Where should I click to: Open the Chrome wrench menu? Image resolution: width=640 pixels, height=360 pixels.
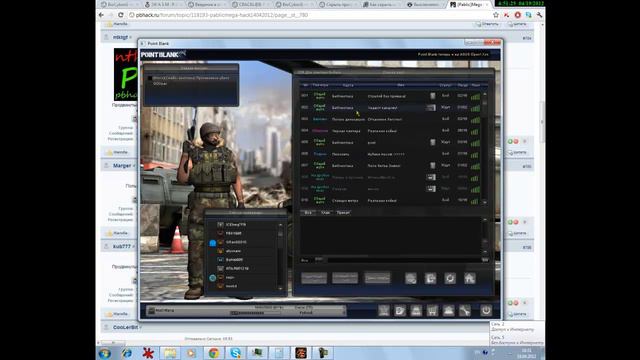[x=539, y=15]
